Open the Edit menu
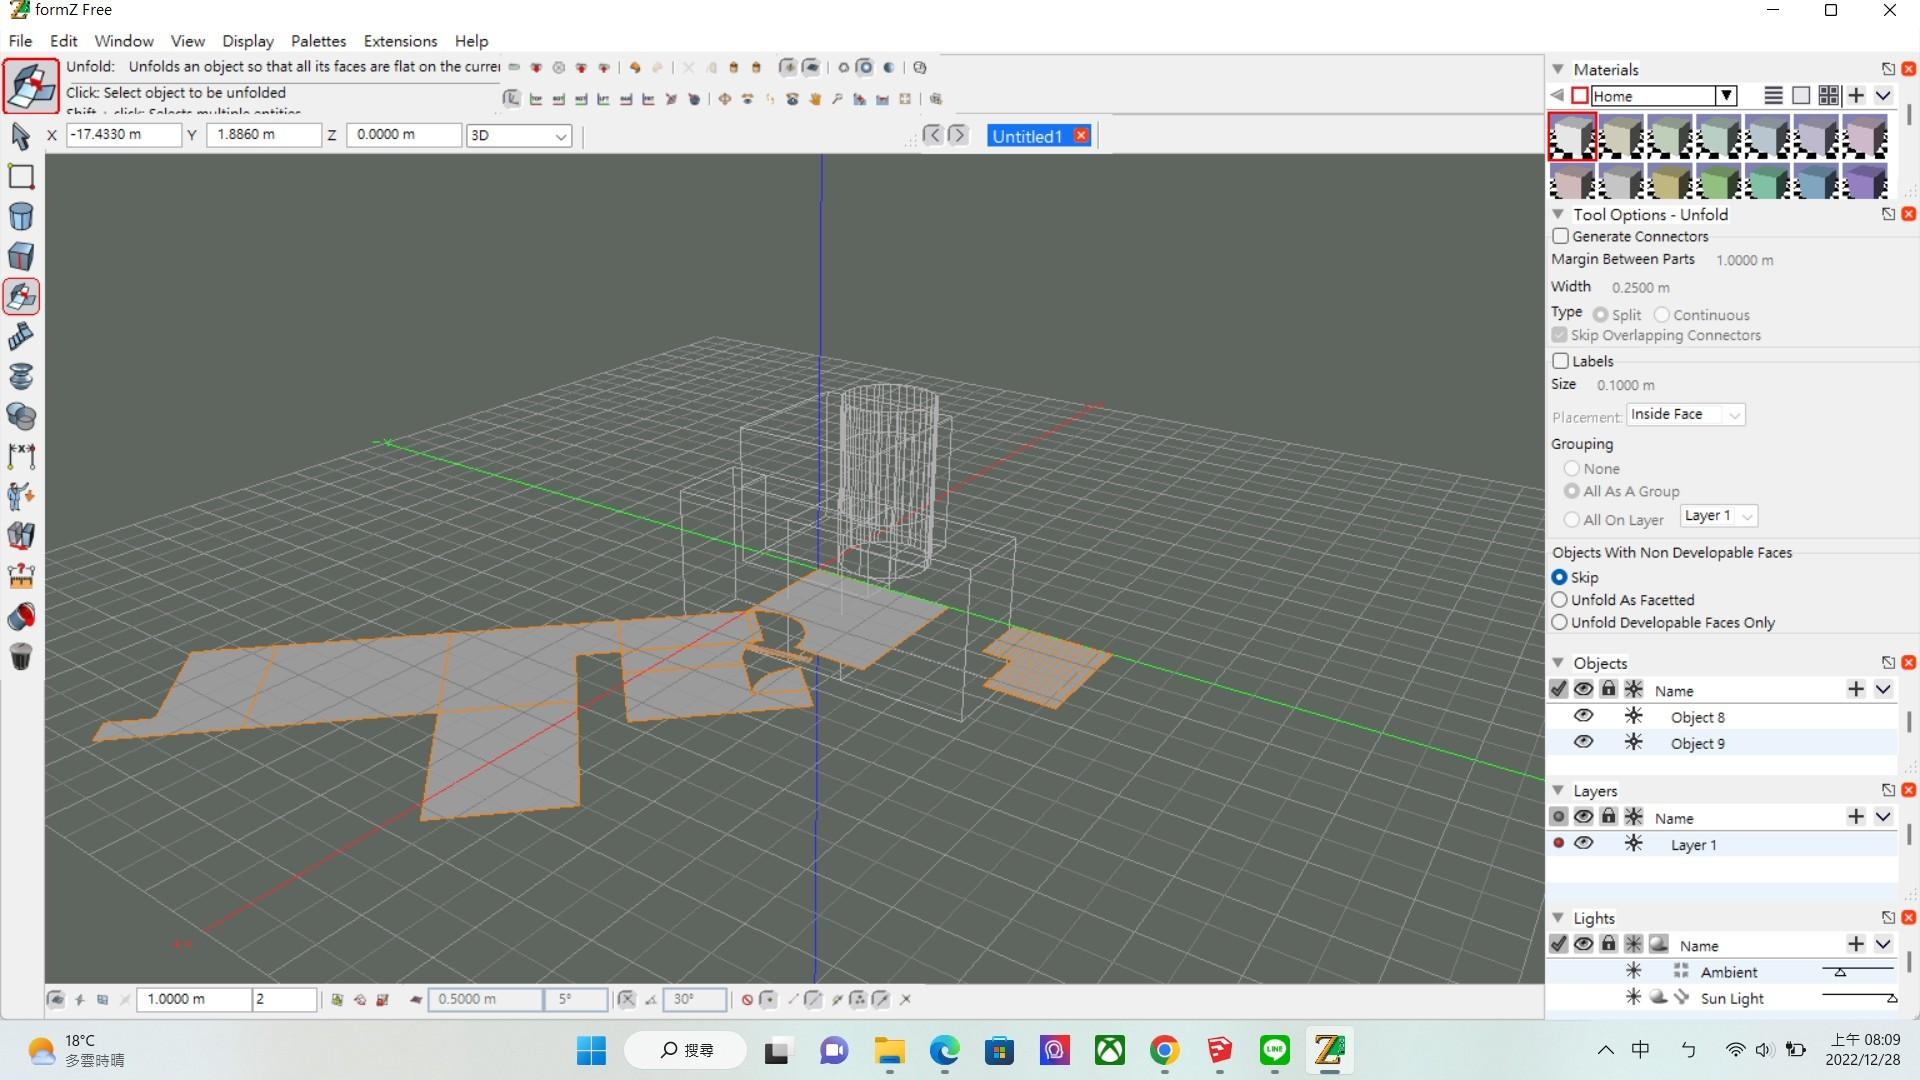The height and width of the screenshot is (1080, 1920). [x=63, y=41]
